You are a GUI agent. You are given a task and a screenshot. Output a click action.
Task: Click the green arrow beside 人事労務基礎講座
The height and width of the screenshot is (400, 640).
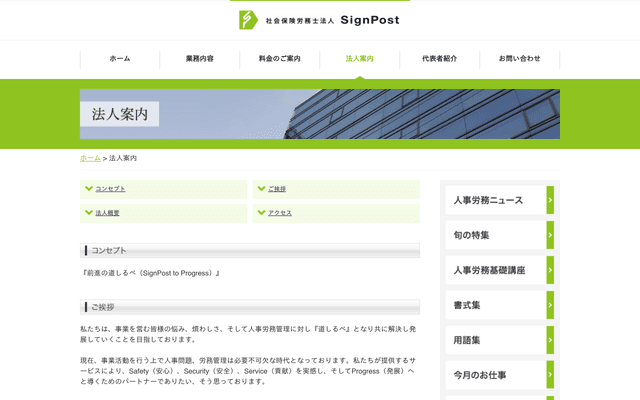pyautogui.click(x=550, y=270)
